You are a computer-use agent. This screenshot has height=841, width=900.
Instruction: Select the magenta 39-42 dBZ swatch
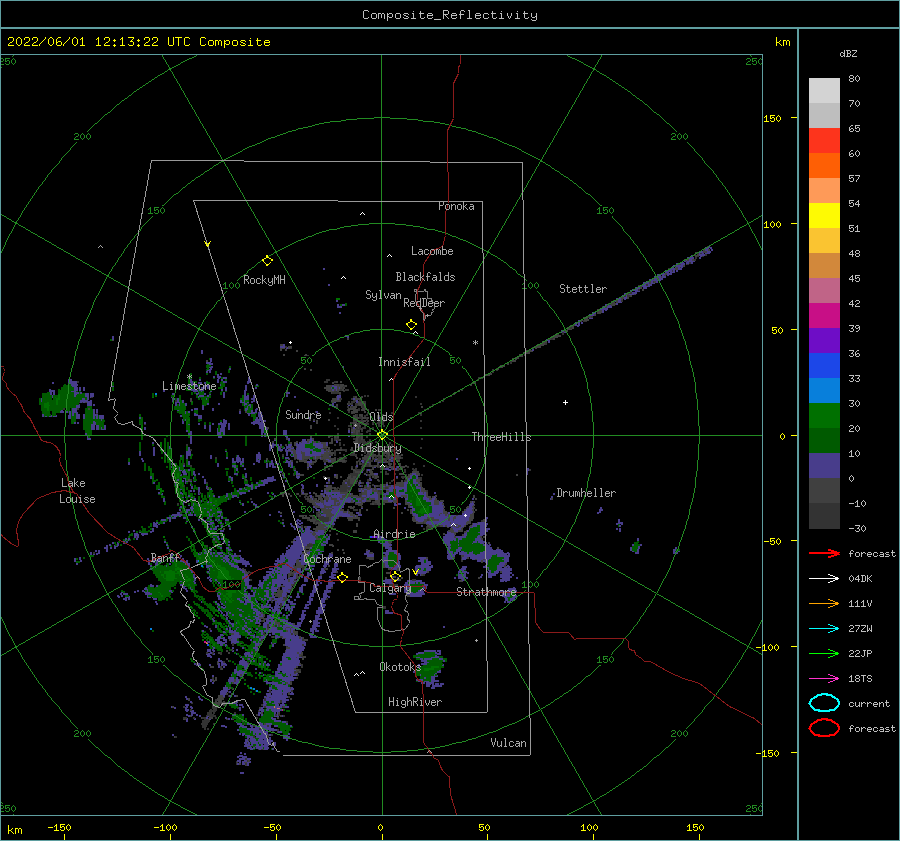[x=824, y=316]
